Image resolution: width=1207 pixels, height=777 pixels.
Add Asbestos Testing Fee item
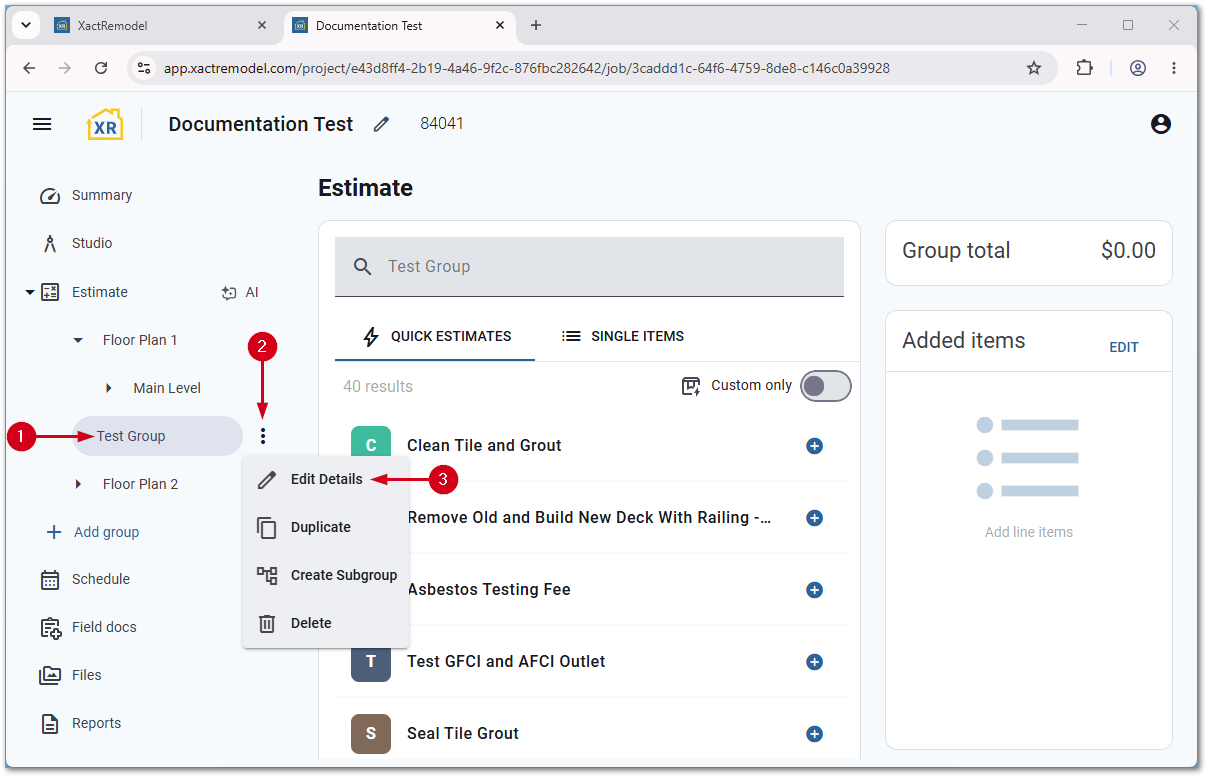[x=814, y=590]
